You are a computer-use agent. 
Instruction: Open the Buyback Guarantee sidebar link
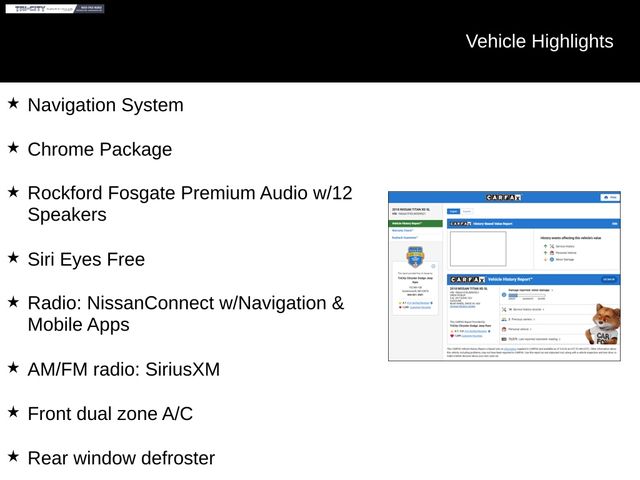(405, 238)
